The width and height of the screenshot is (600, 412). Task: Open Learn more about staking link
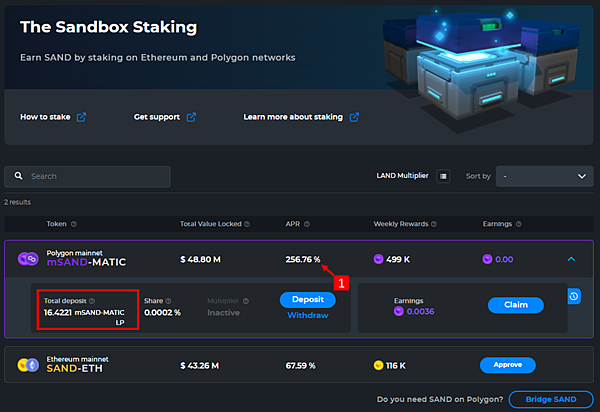pyautogui.click(x=293, y=117)
